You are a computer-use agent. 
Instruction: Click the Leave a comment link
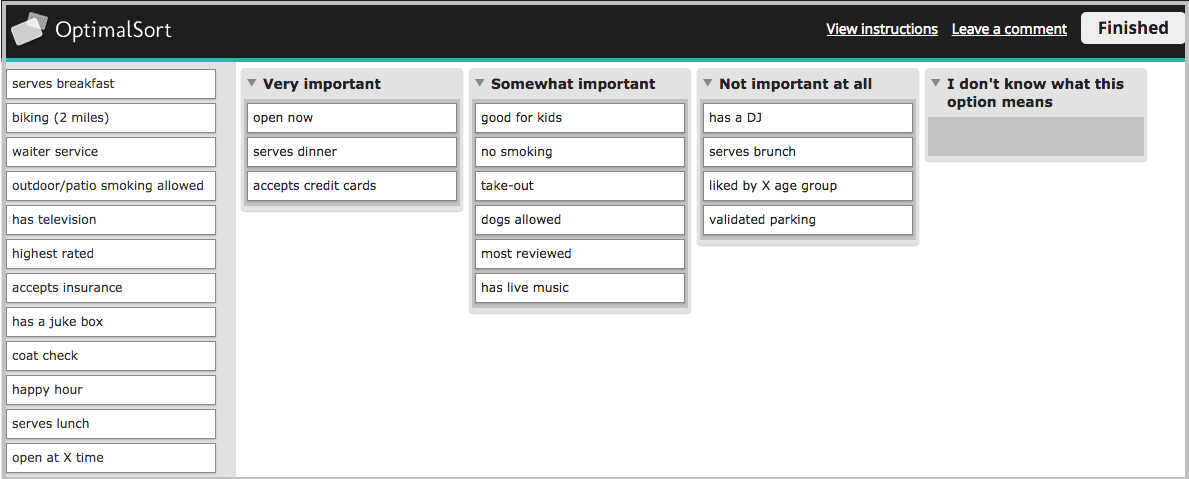point(1009,29)
